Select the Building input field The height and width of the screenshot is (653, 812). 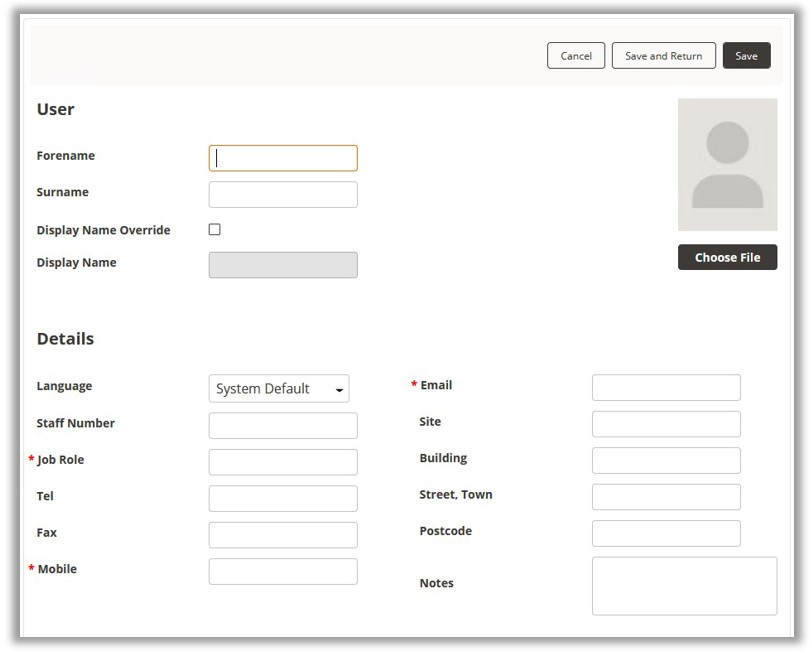coord(666,460)
